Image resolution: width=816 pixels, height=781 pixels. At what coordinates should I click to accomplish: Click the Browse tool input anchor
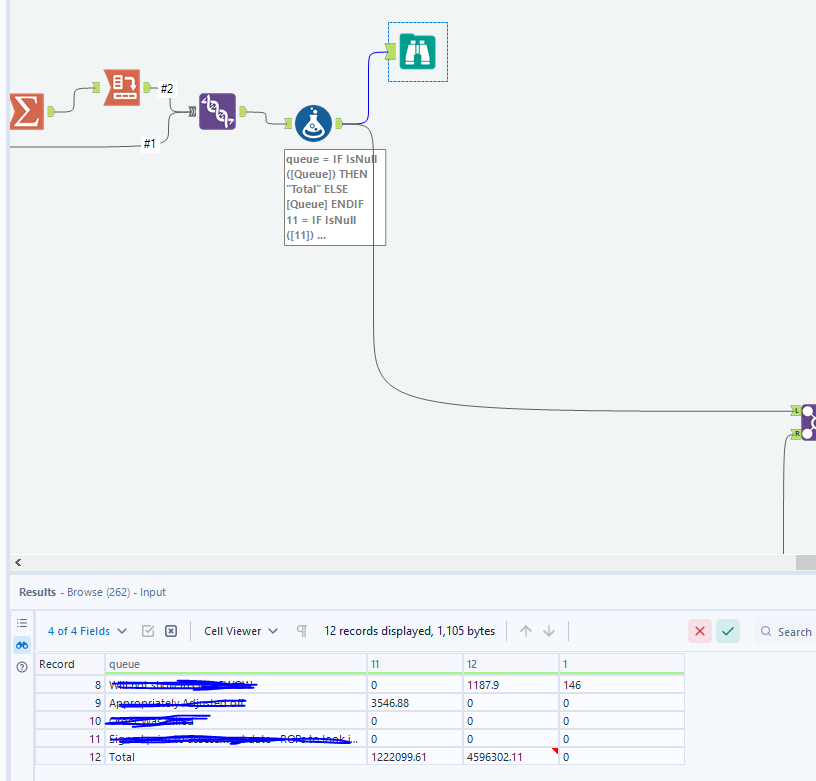[391, 52]
